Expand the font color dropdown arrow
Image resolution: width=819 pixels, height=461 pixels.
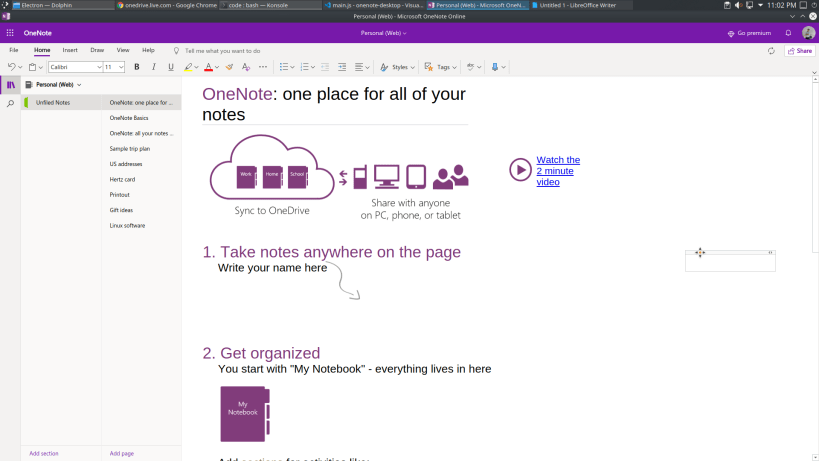[x=217, y=67]
